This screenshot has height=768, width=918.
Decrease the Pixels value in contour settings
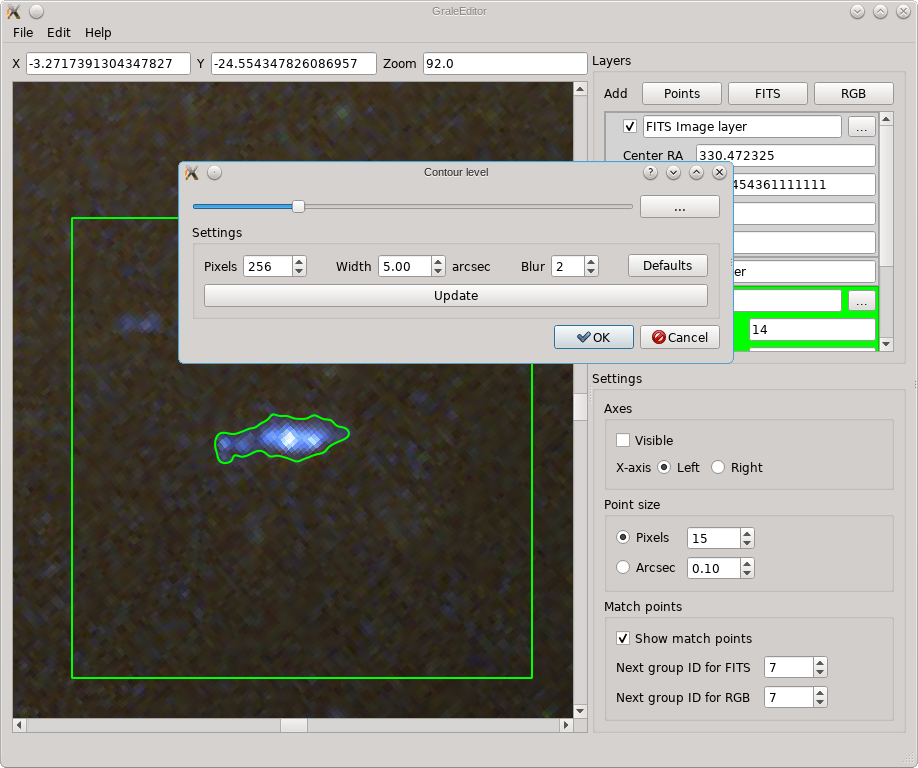[299, 271]
